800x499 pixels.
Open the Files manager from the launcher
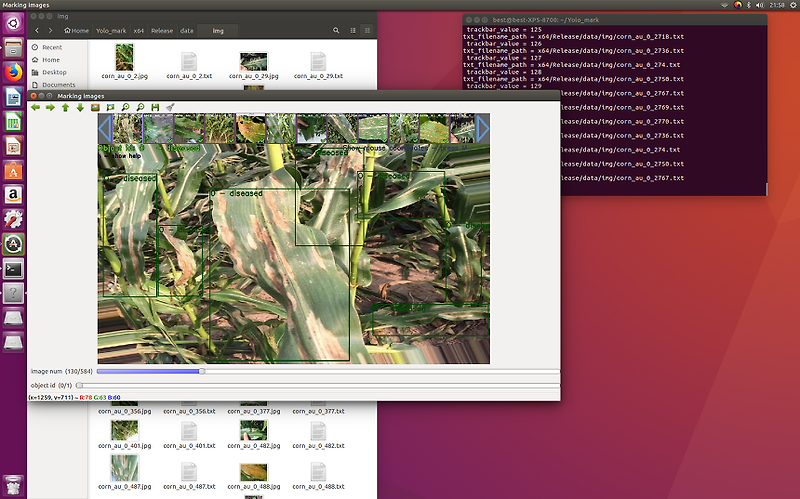(x=13, y=48)
